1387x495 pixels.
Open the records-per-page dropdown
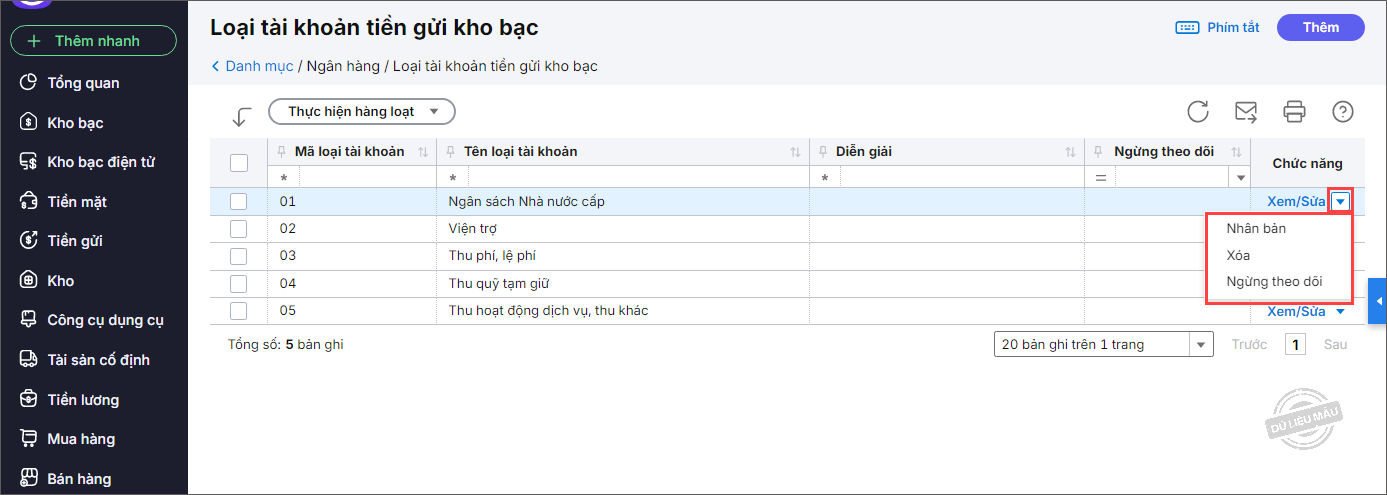(x=1201, y=345)
